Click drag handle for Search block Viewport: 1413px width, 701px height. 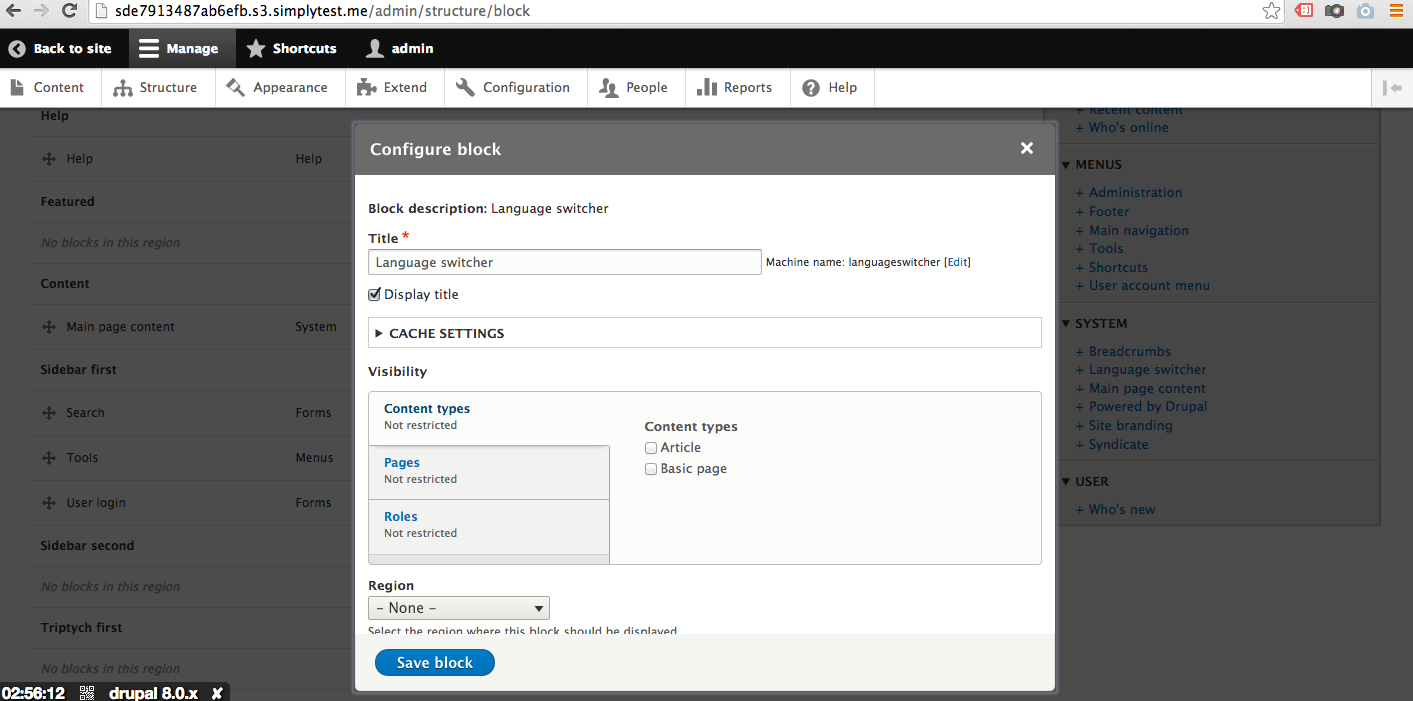(49, 413)
